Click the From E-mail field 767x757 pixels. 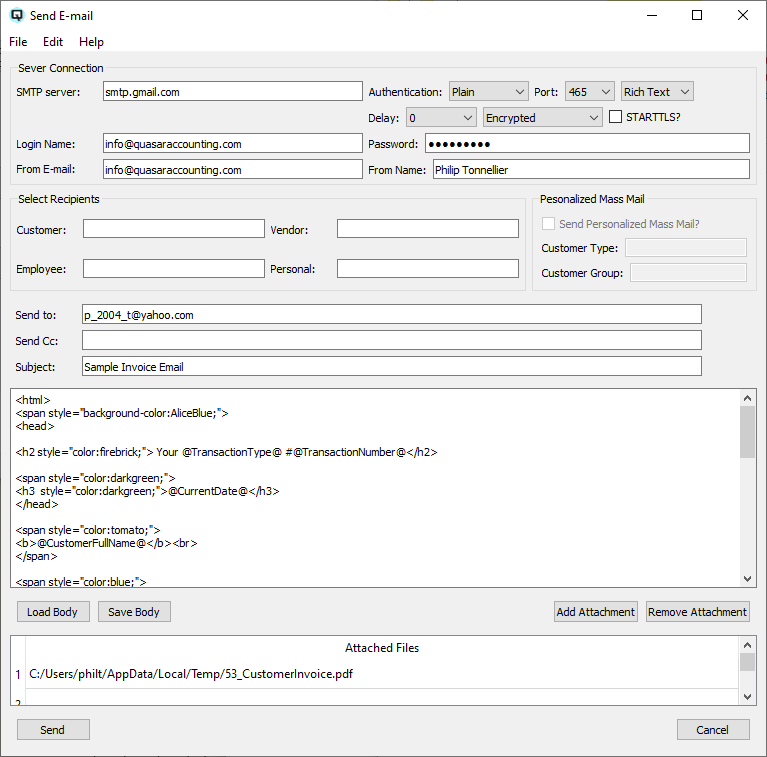pyautogui.click(x=232, y=169)
